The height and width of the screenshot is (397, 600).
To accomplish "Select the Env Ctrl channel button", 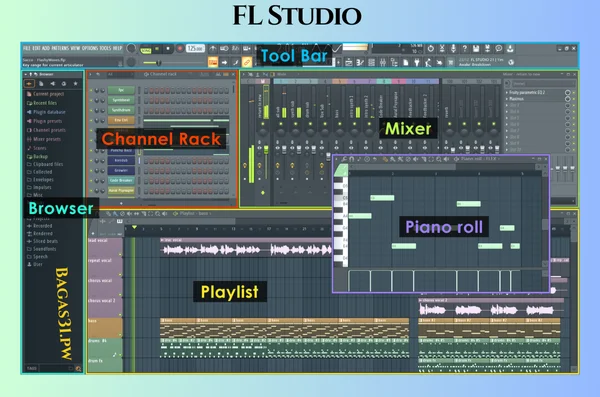I will pos(121,120).
